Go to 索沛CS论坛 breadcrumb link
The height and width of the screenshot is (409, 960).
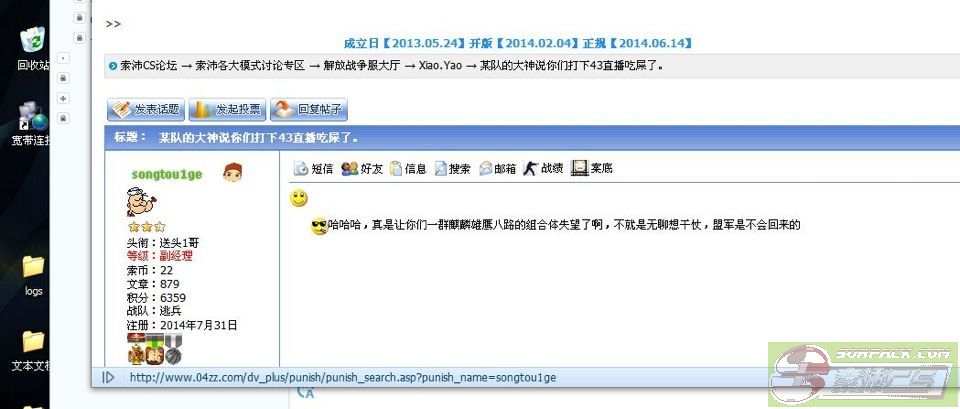click(x=149, y=66)
